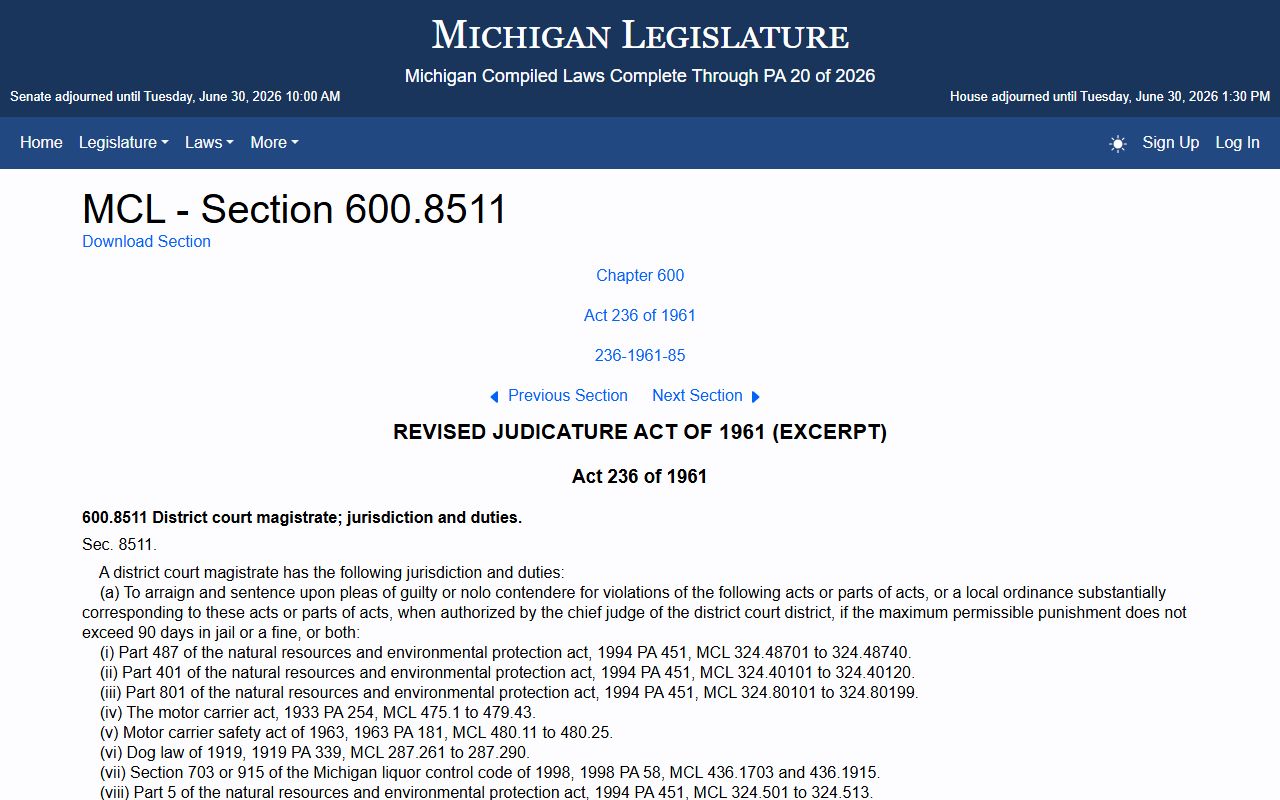Screen dimensions: 1280x800
Task: Click the Revised Judicature Act of 1961 heading
Action: click(x=640, y=432)
